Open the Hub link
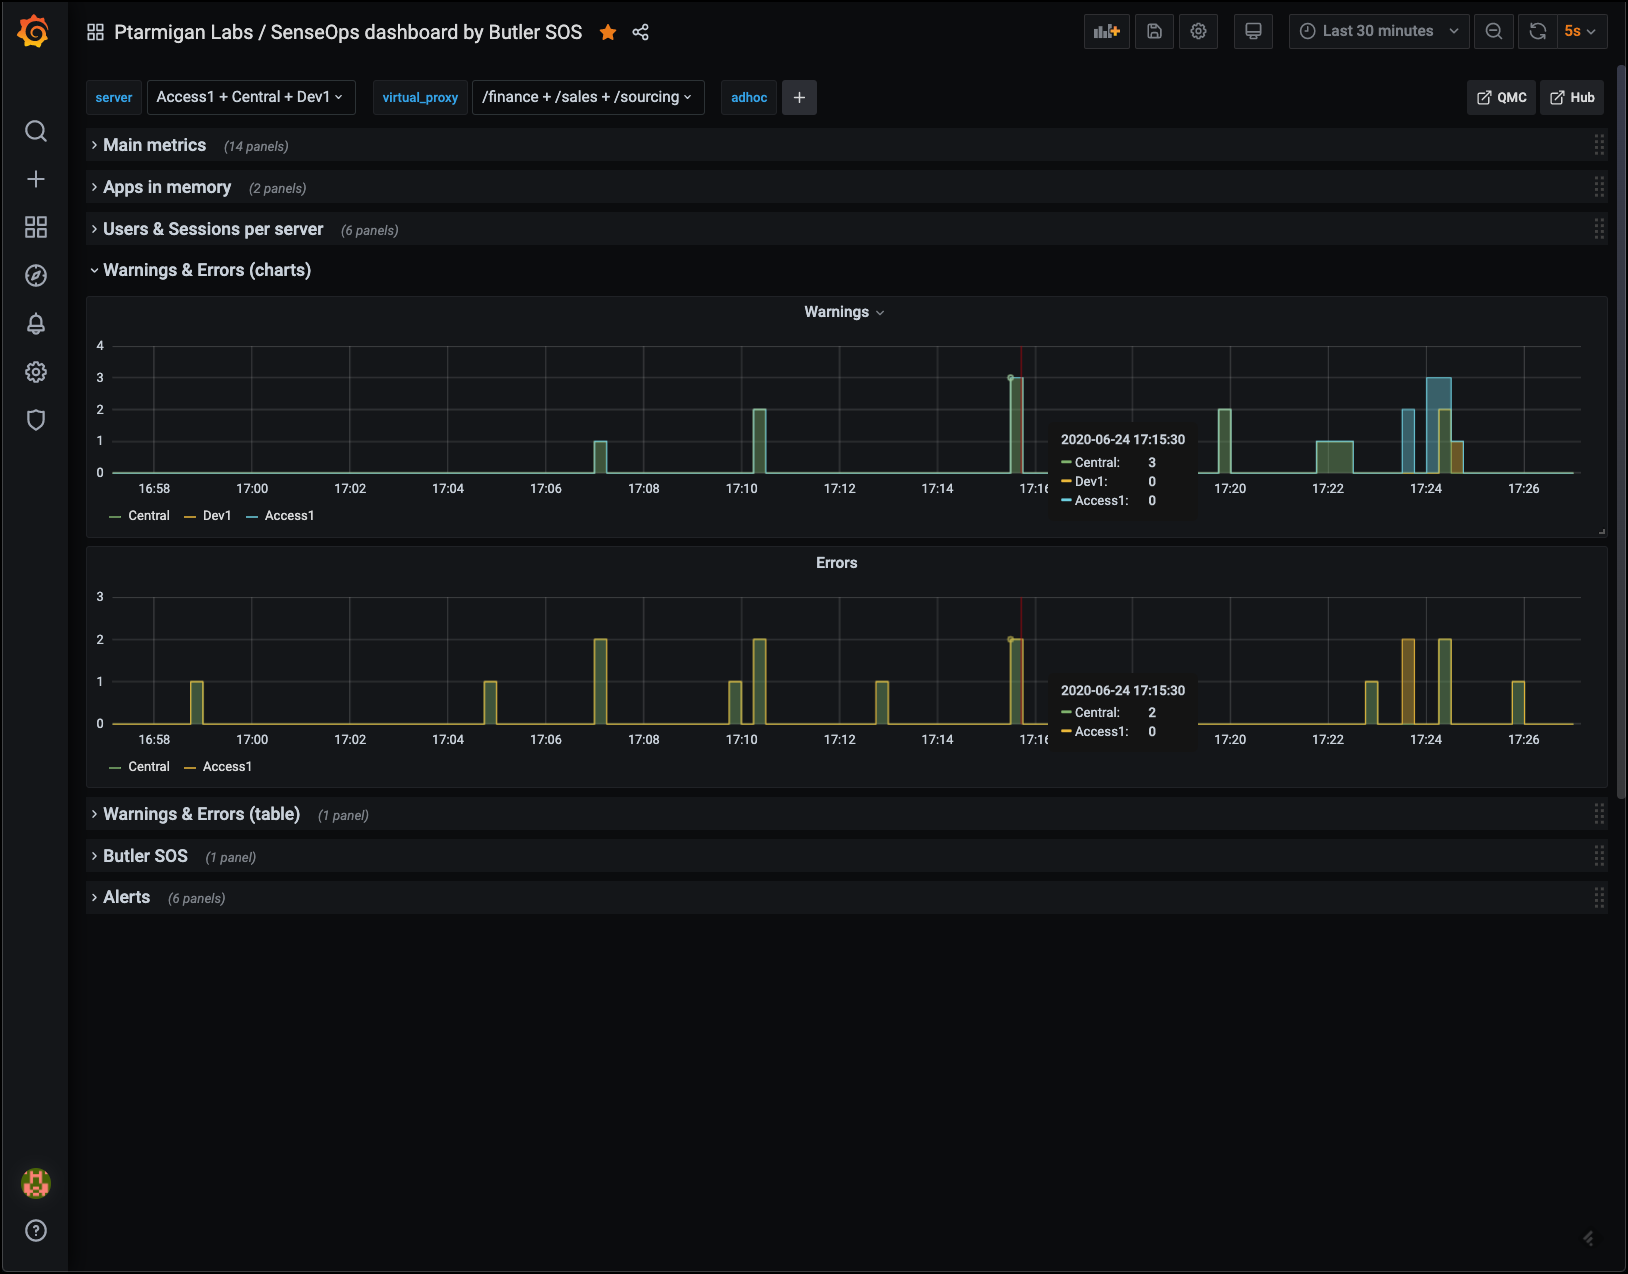 click(x=1572, y=97)
